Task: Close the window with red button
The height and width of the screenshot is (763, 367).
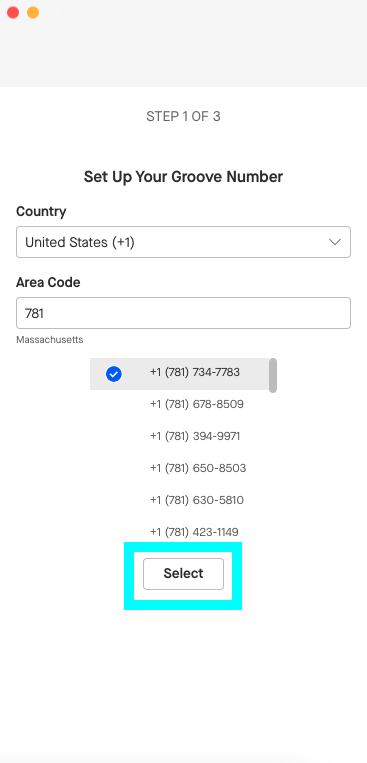Action: [x=13, y=13]
